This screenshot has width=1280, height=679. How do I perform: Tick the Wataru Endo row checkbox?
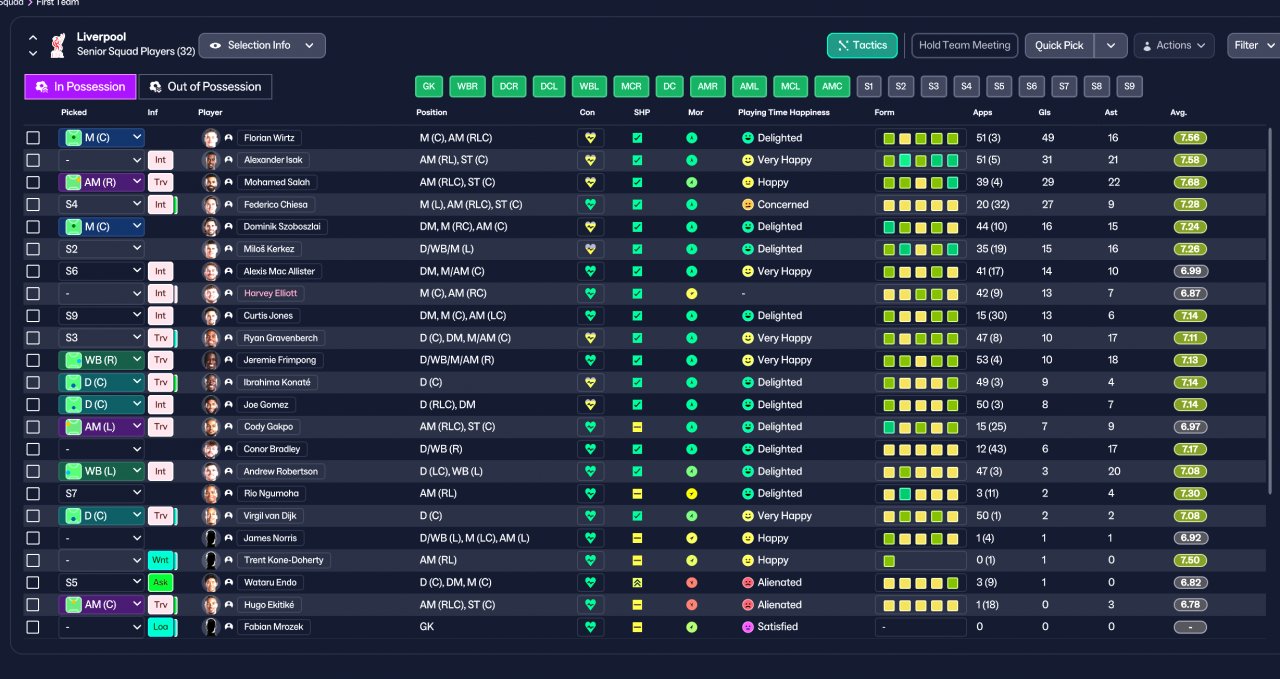pos(33,582)
